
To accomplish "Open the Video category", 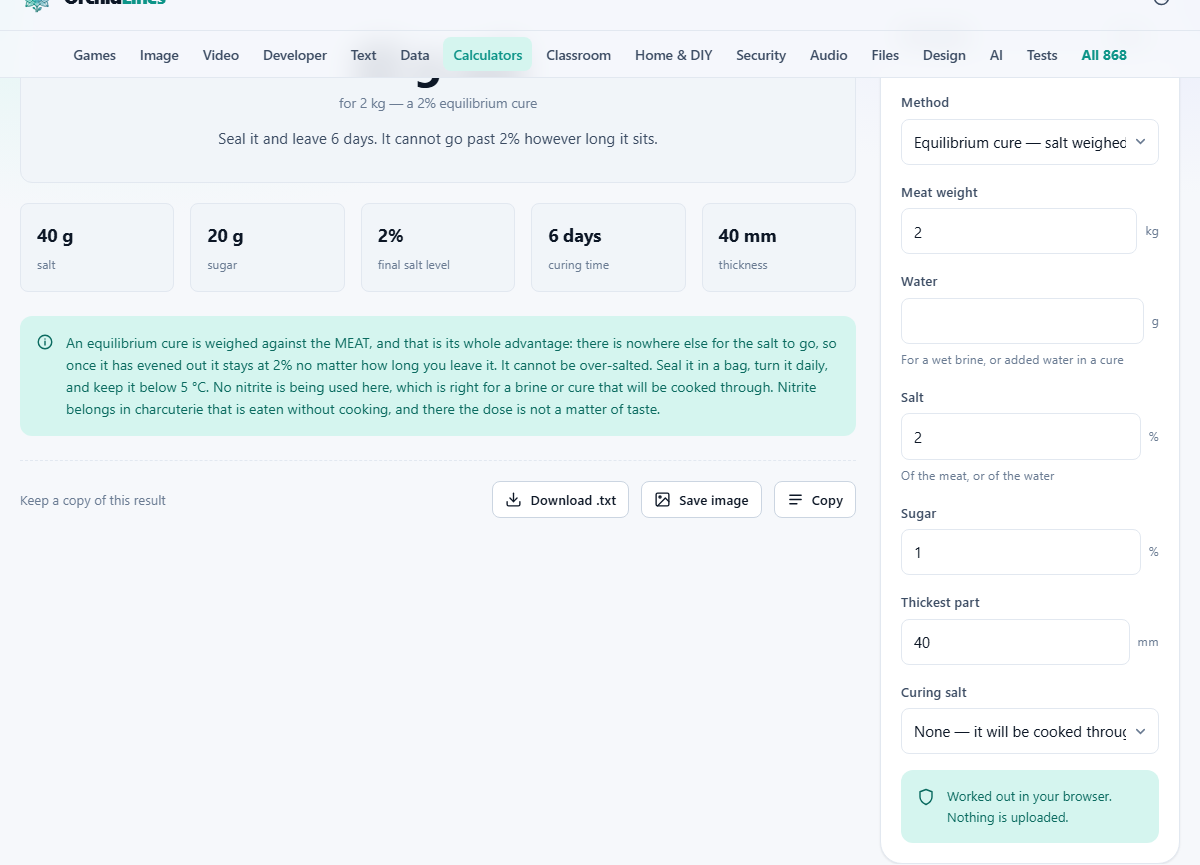I will click(x=221, y=55).
